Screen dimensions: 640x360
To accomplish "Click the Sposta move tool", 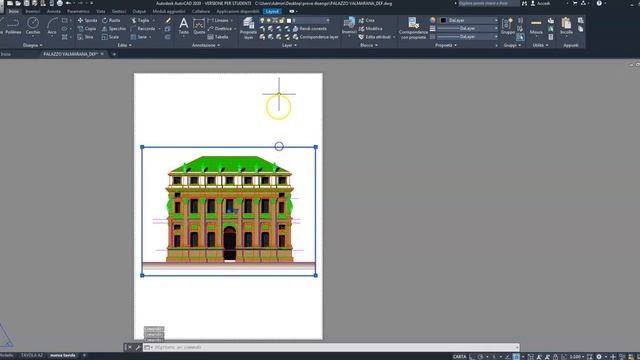I will pos(87,20).
